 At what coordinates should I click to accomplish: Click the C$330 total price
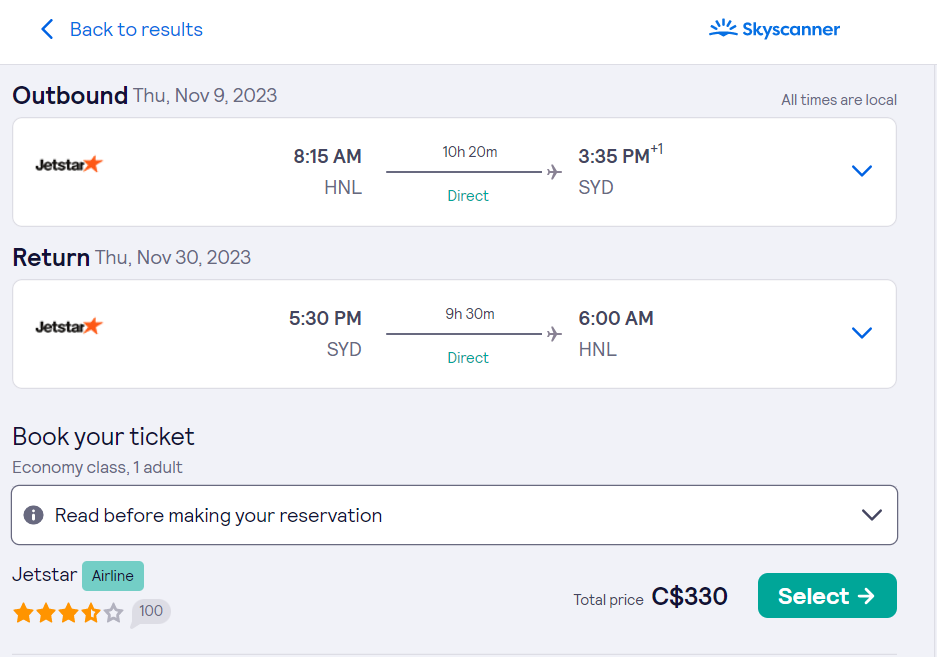tap(689, 597)
